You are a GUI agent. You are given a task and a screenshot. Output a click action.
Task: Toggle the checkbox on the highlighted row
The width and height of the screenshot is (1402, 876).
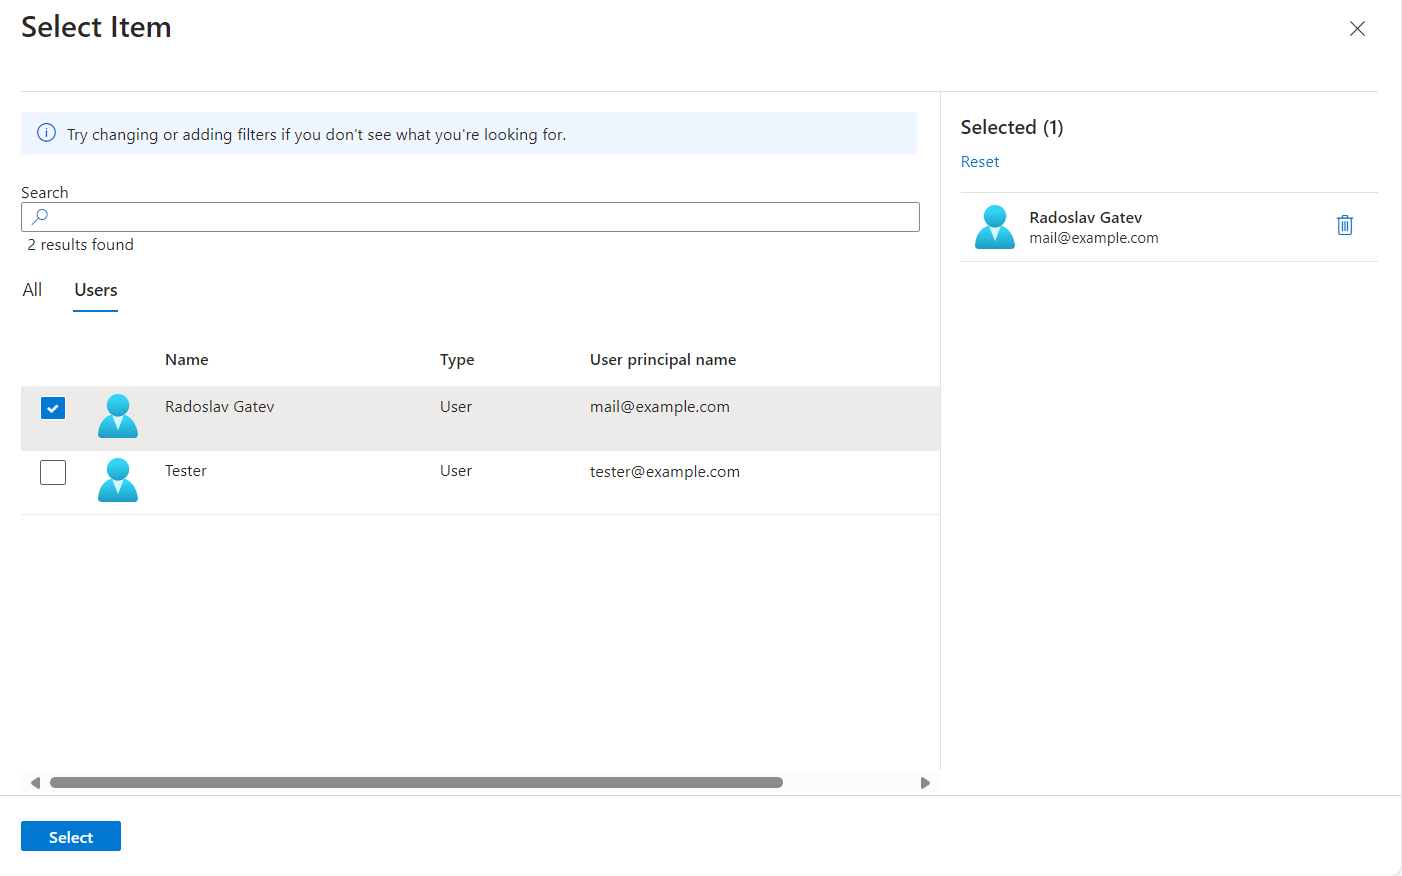52,408
